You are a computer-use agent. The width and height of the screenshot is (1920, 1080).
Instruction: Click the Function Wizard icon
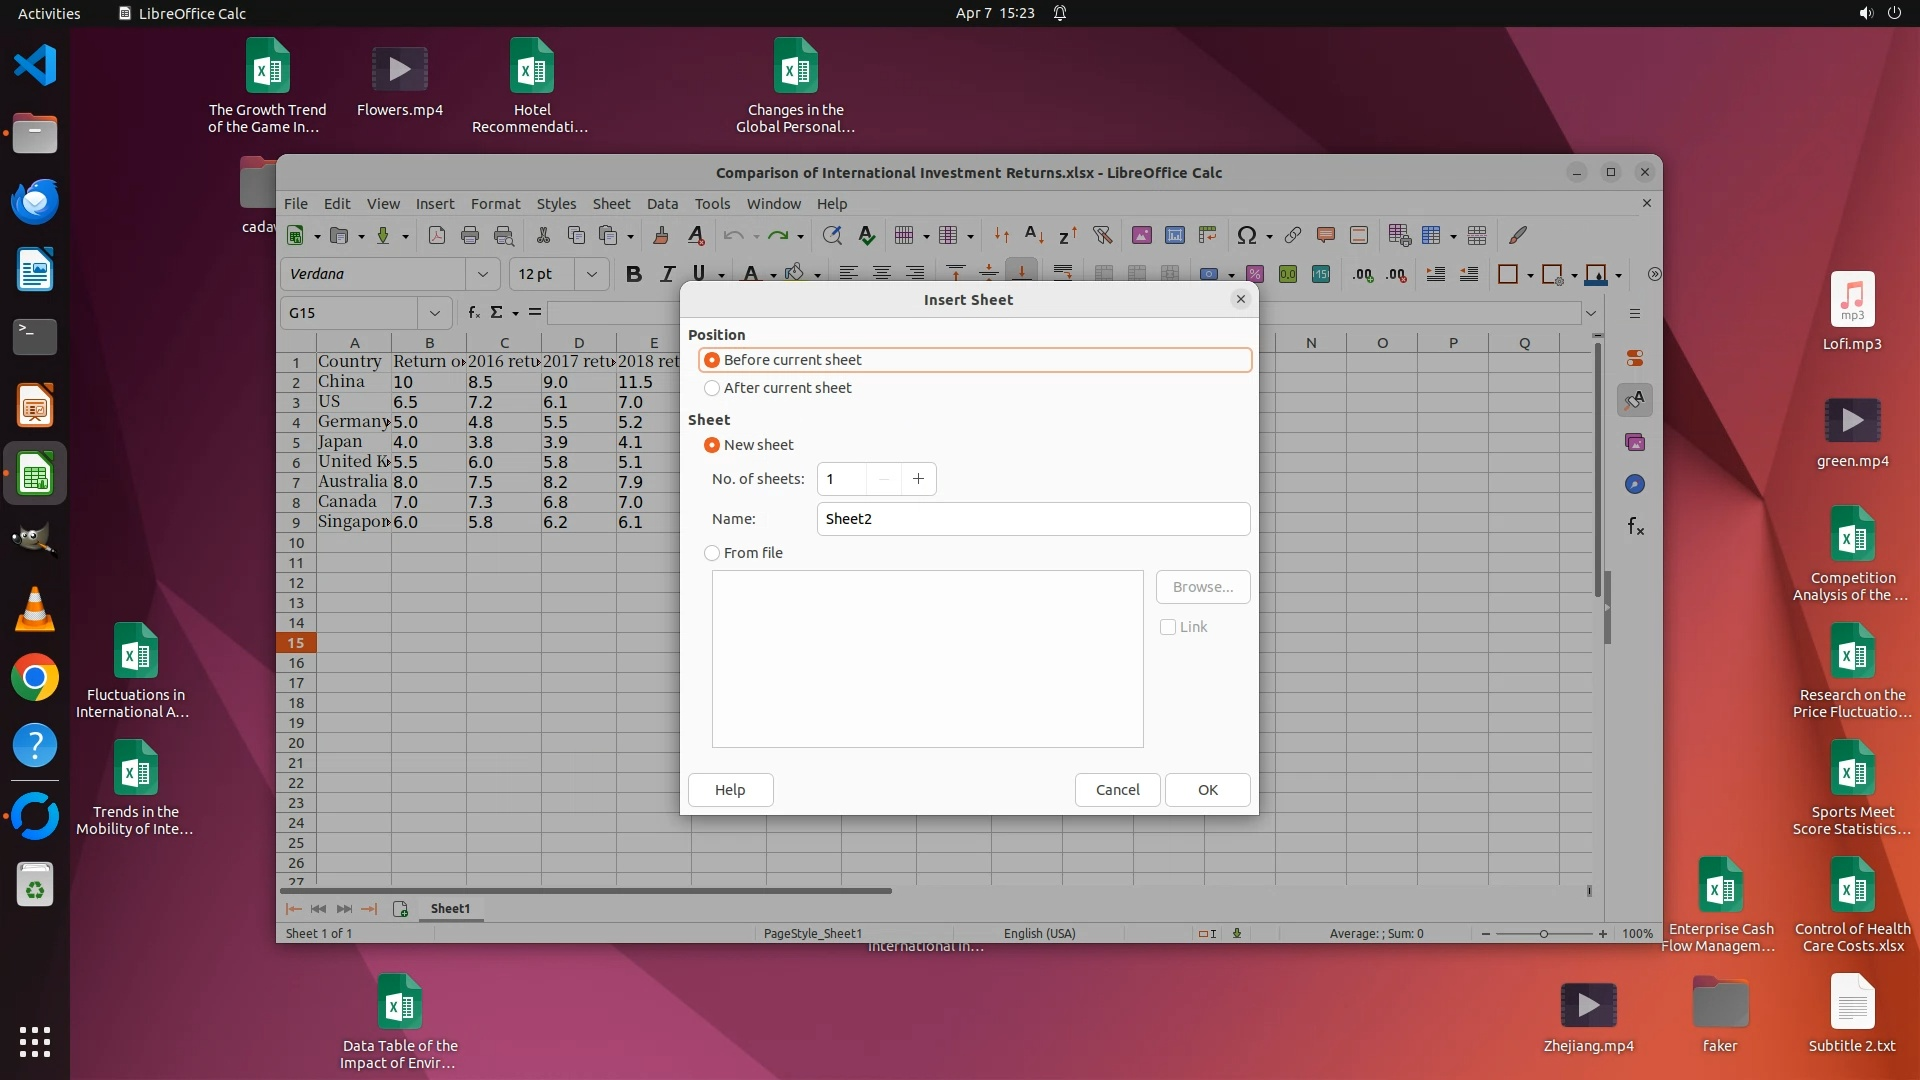[x=474, y=313]
